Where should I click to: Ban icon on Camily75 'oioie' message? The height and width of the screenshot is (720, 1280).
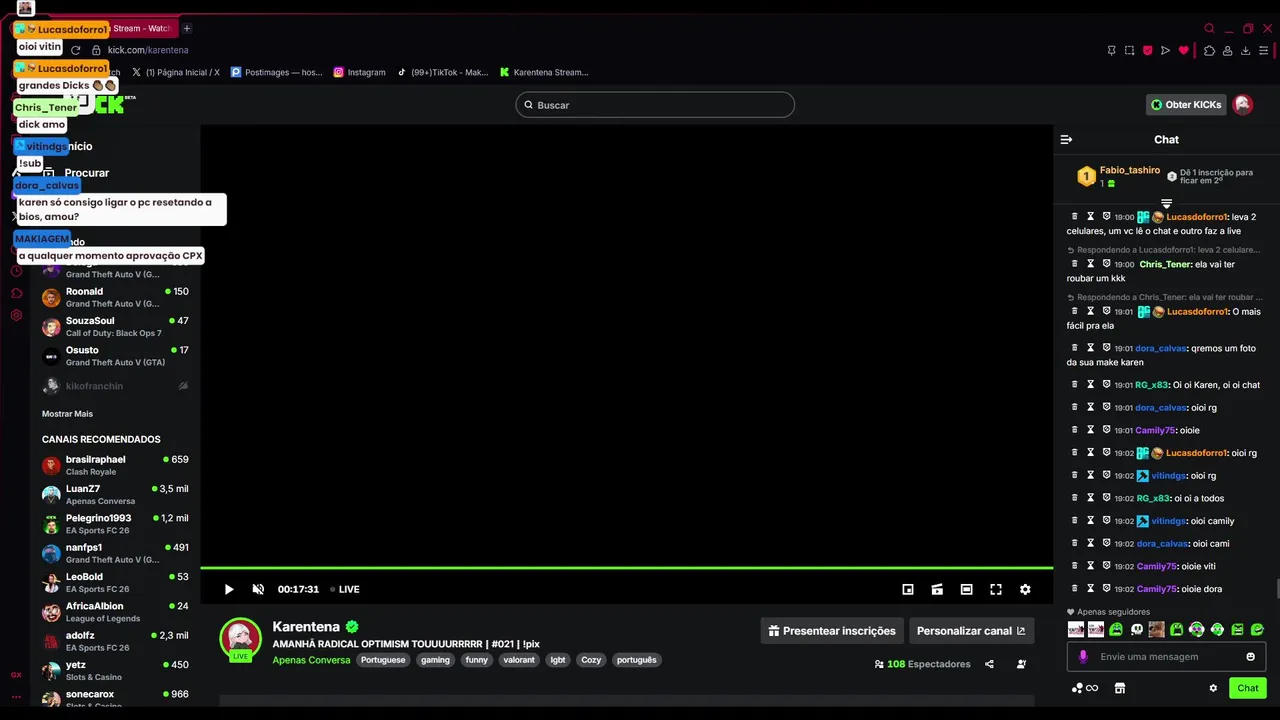(x=1107, y=430)
